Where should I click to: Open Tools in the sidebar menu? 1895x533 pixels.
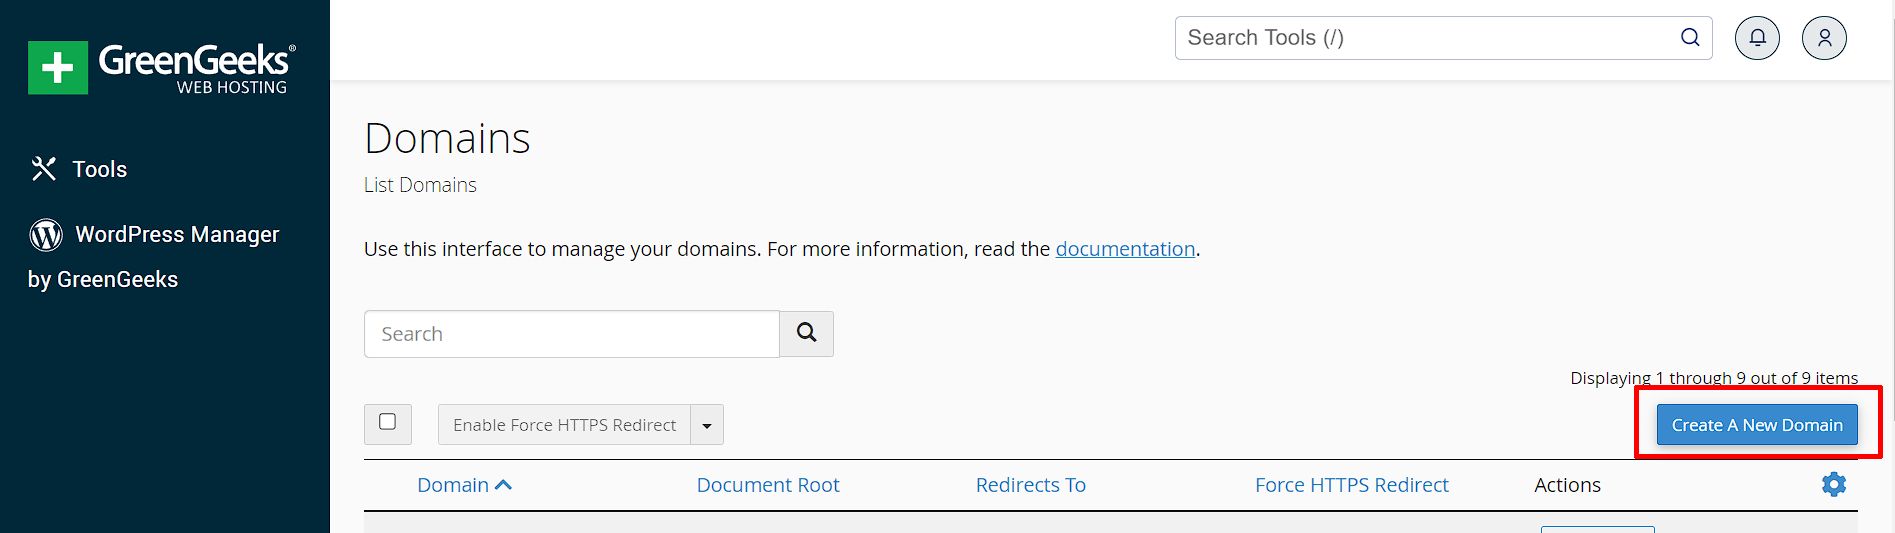tap(100, 169)
